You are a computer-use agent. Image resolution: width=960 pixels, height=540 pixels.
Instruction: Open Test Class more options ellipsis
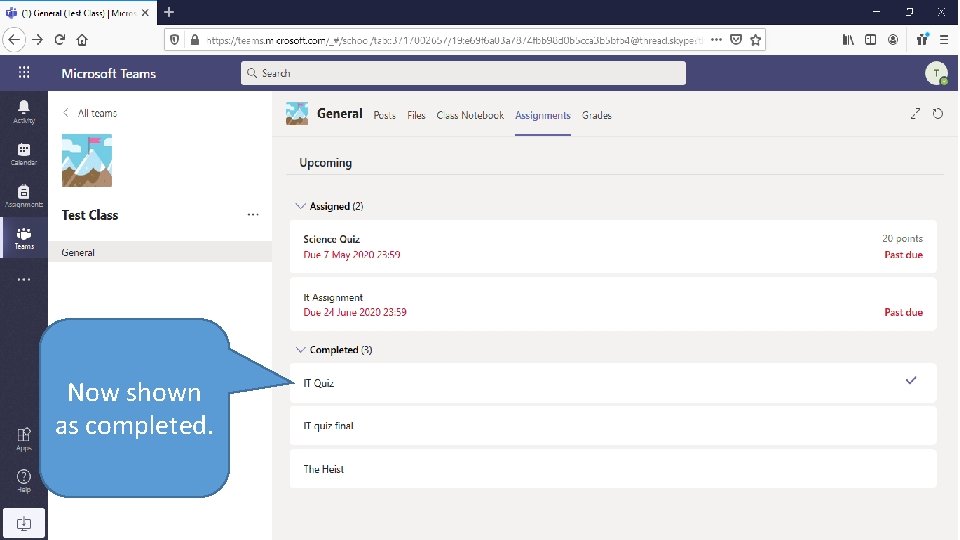click(x=253, y=215)
